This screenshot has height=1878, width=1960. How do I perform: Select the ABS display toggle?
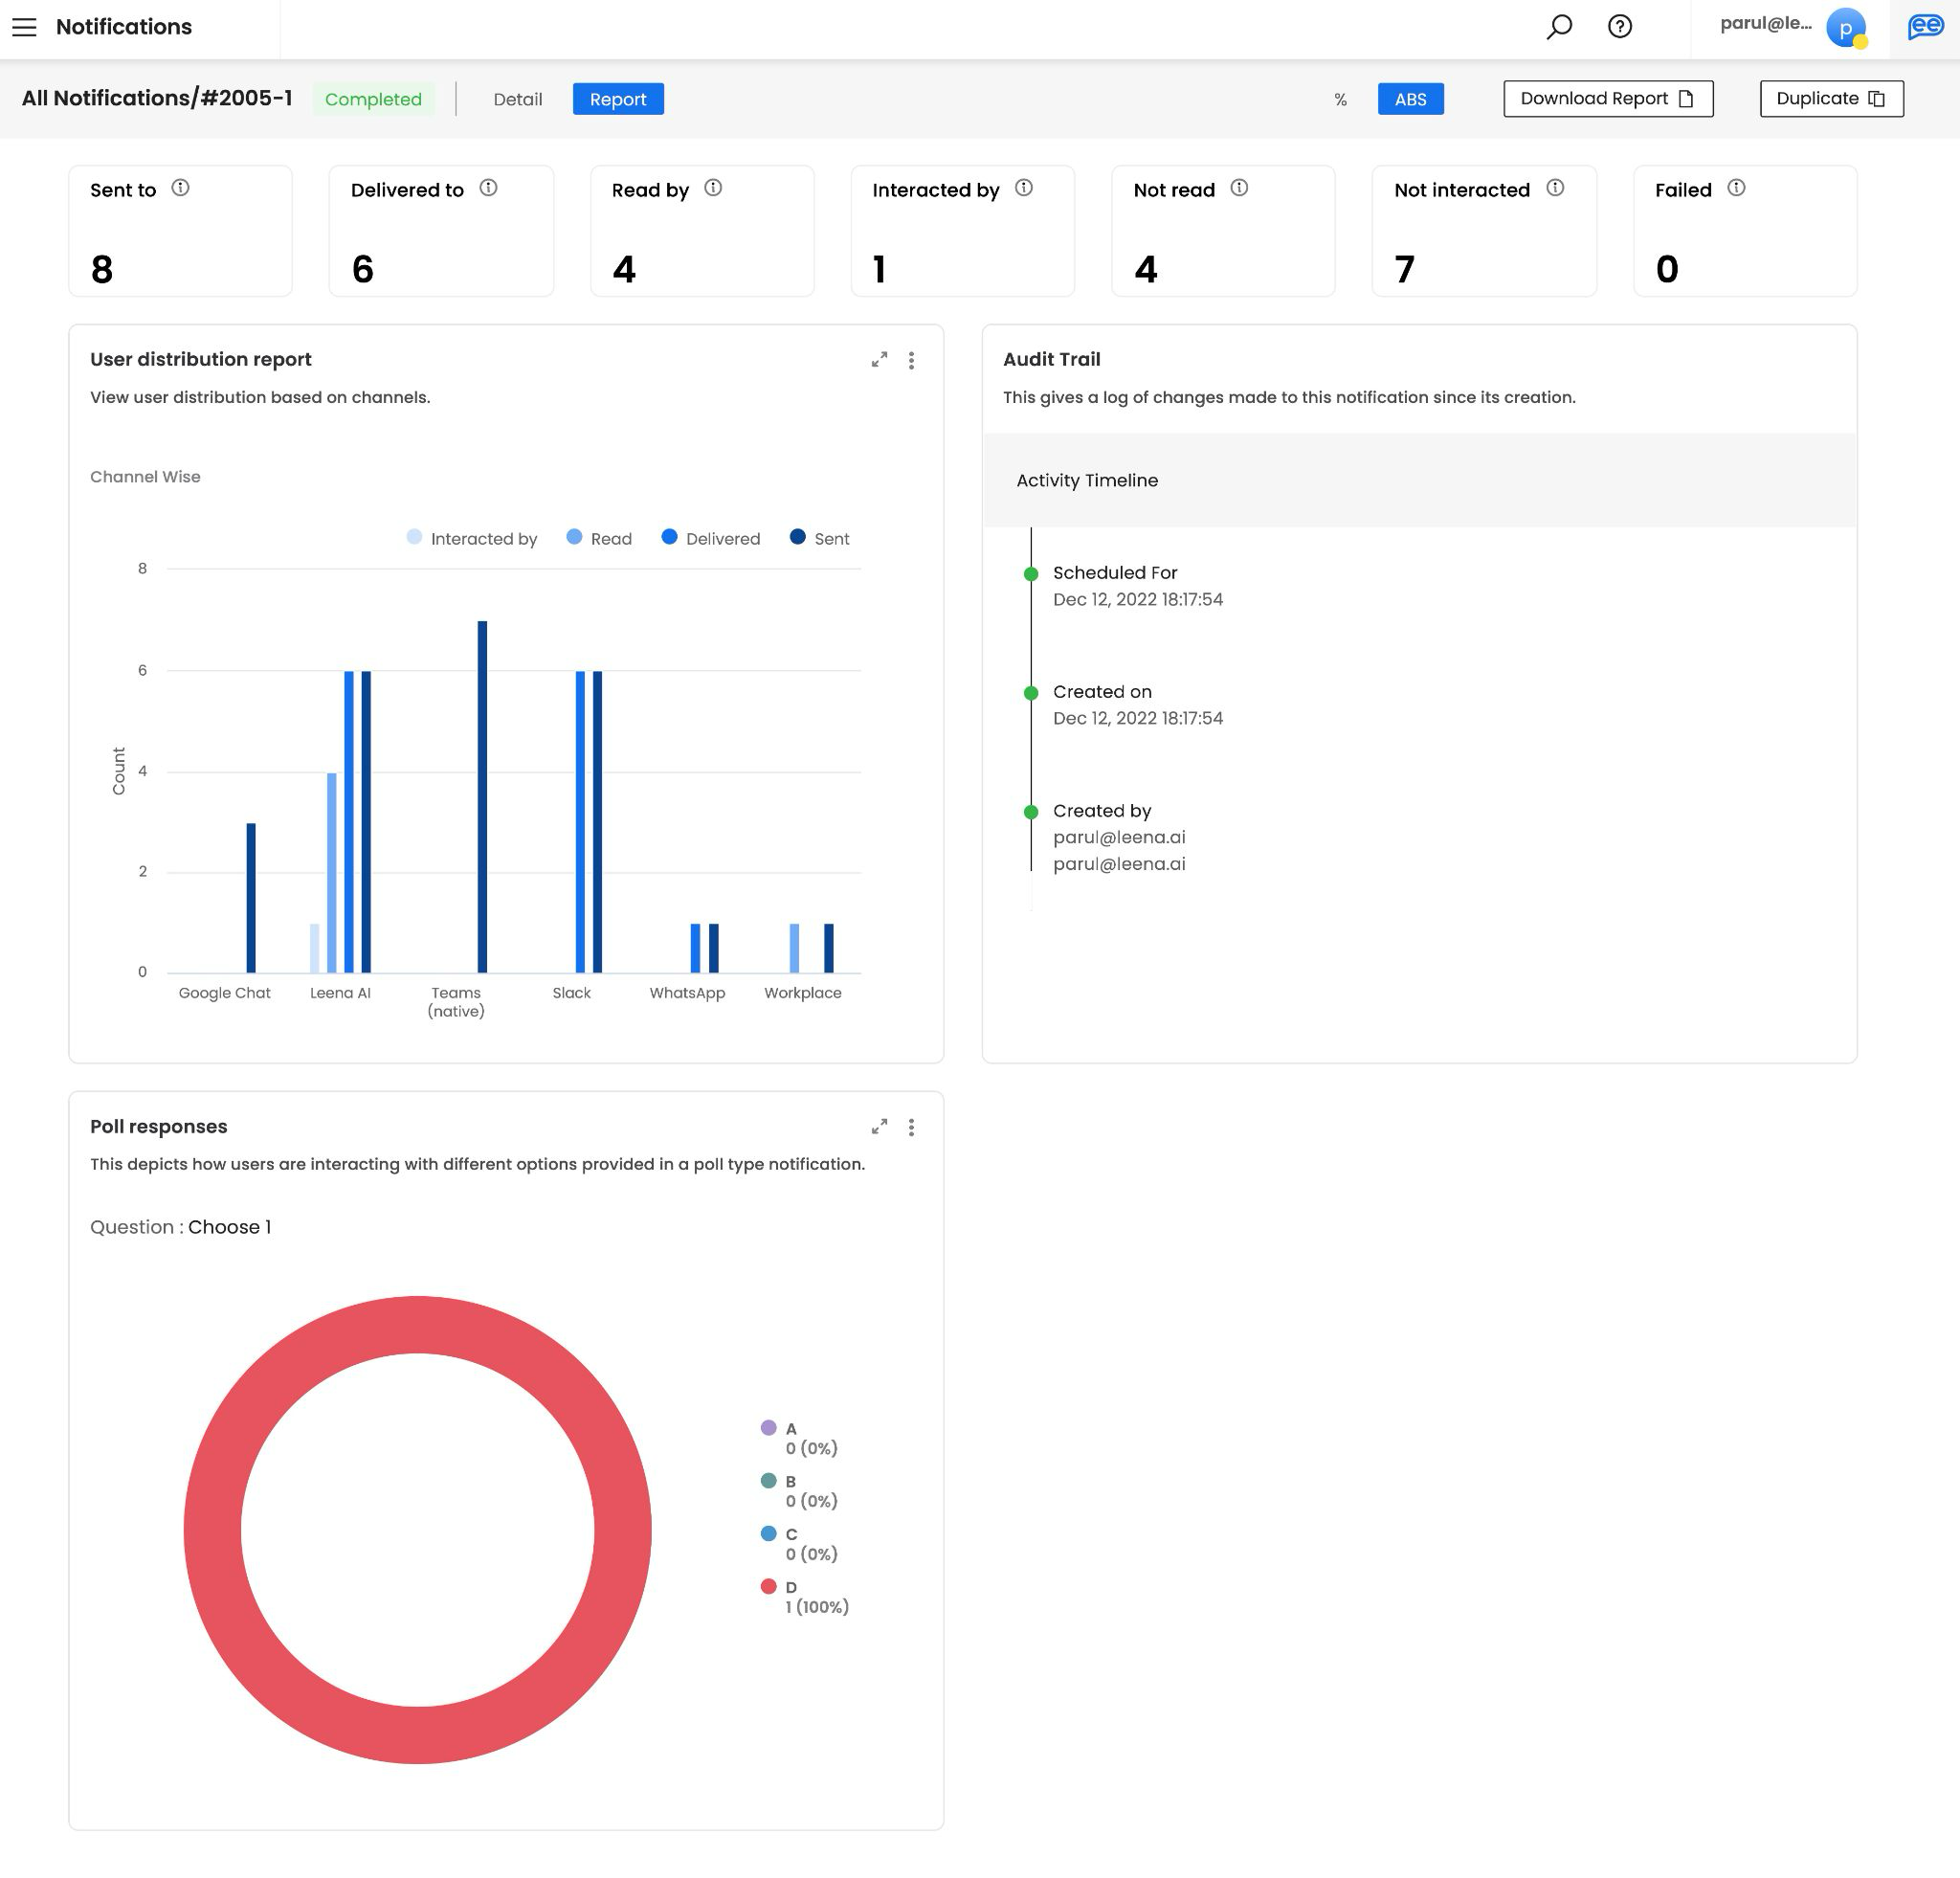pyautogui.click(x=1410, y=99)
